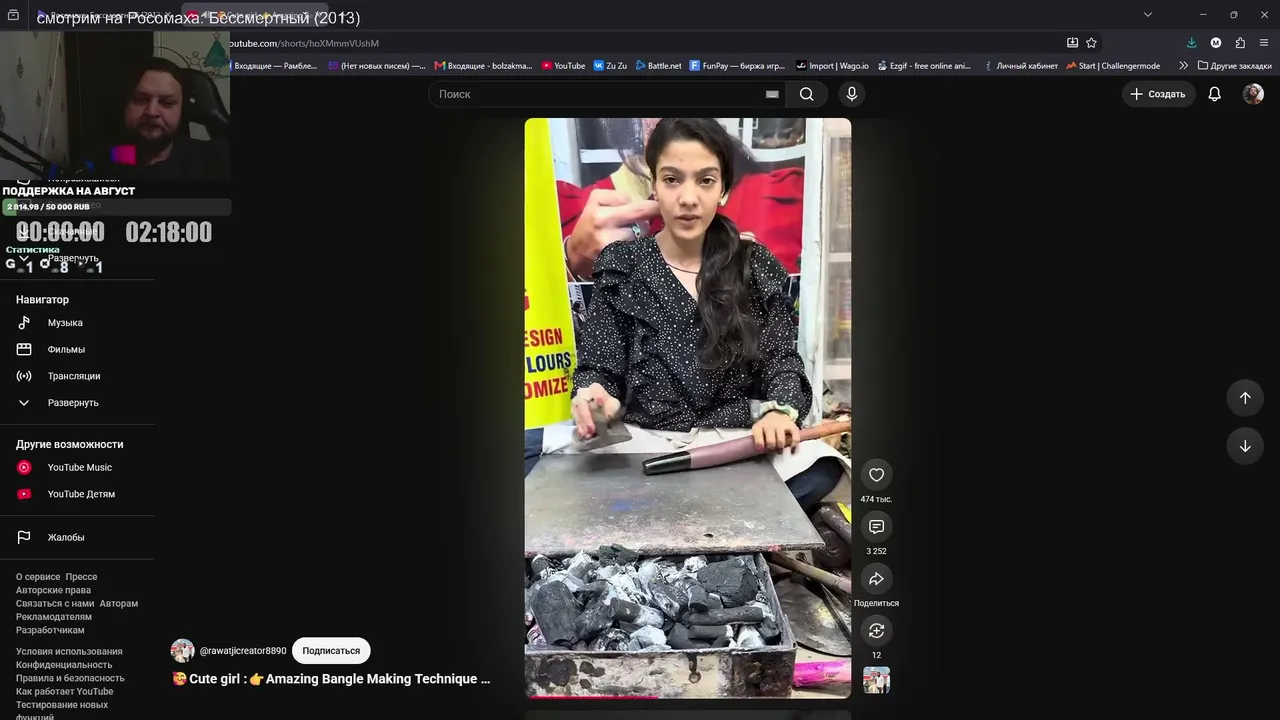Open the FunPay bookmark
Image resolution: width=1280 pixels, height=720 pixels.
click(x=737, y=66)
